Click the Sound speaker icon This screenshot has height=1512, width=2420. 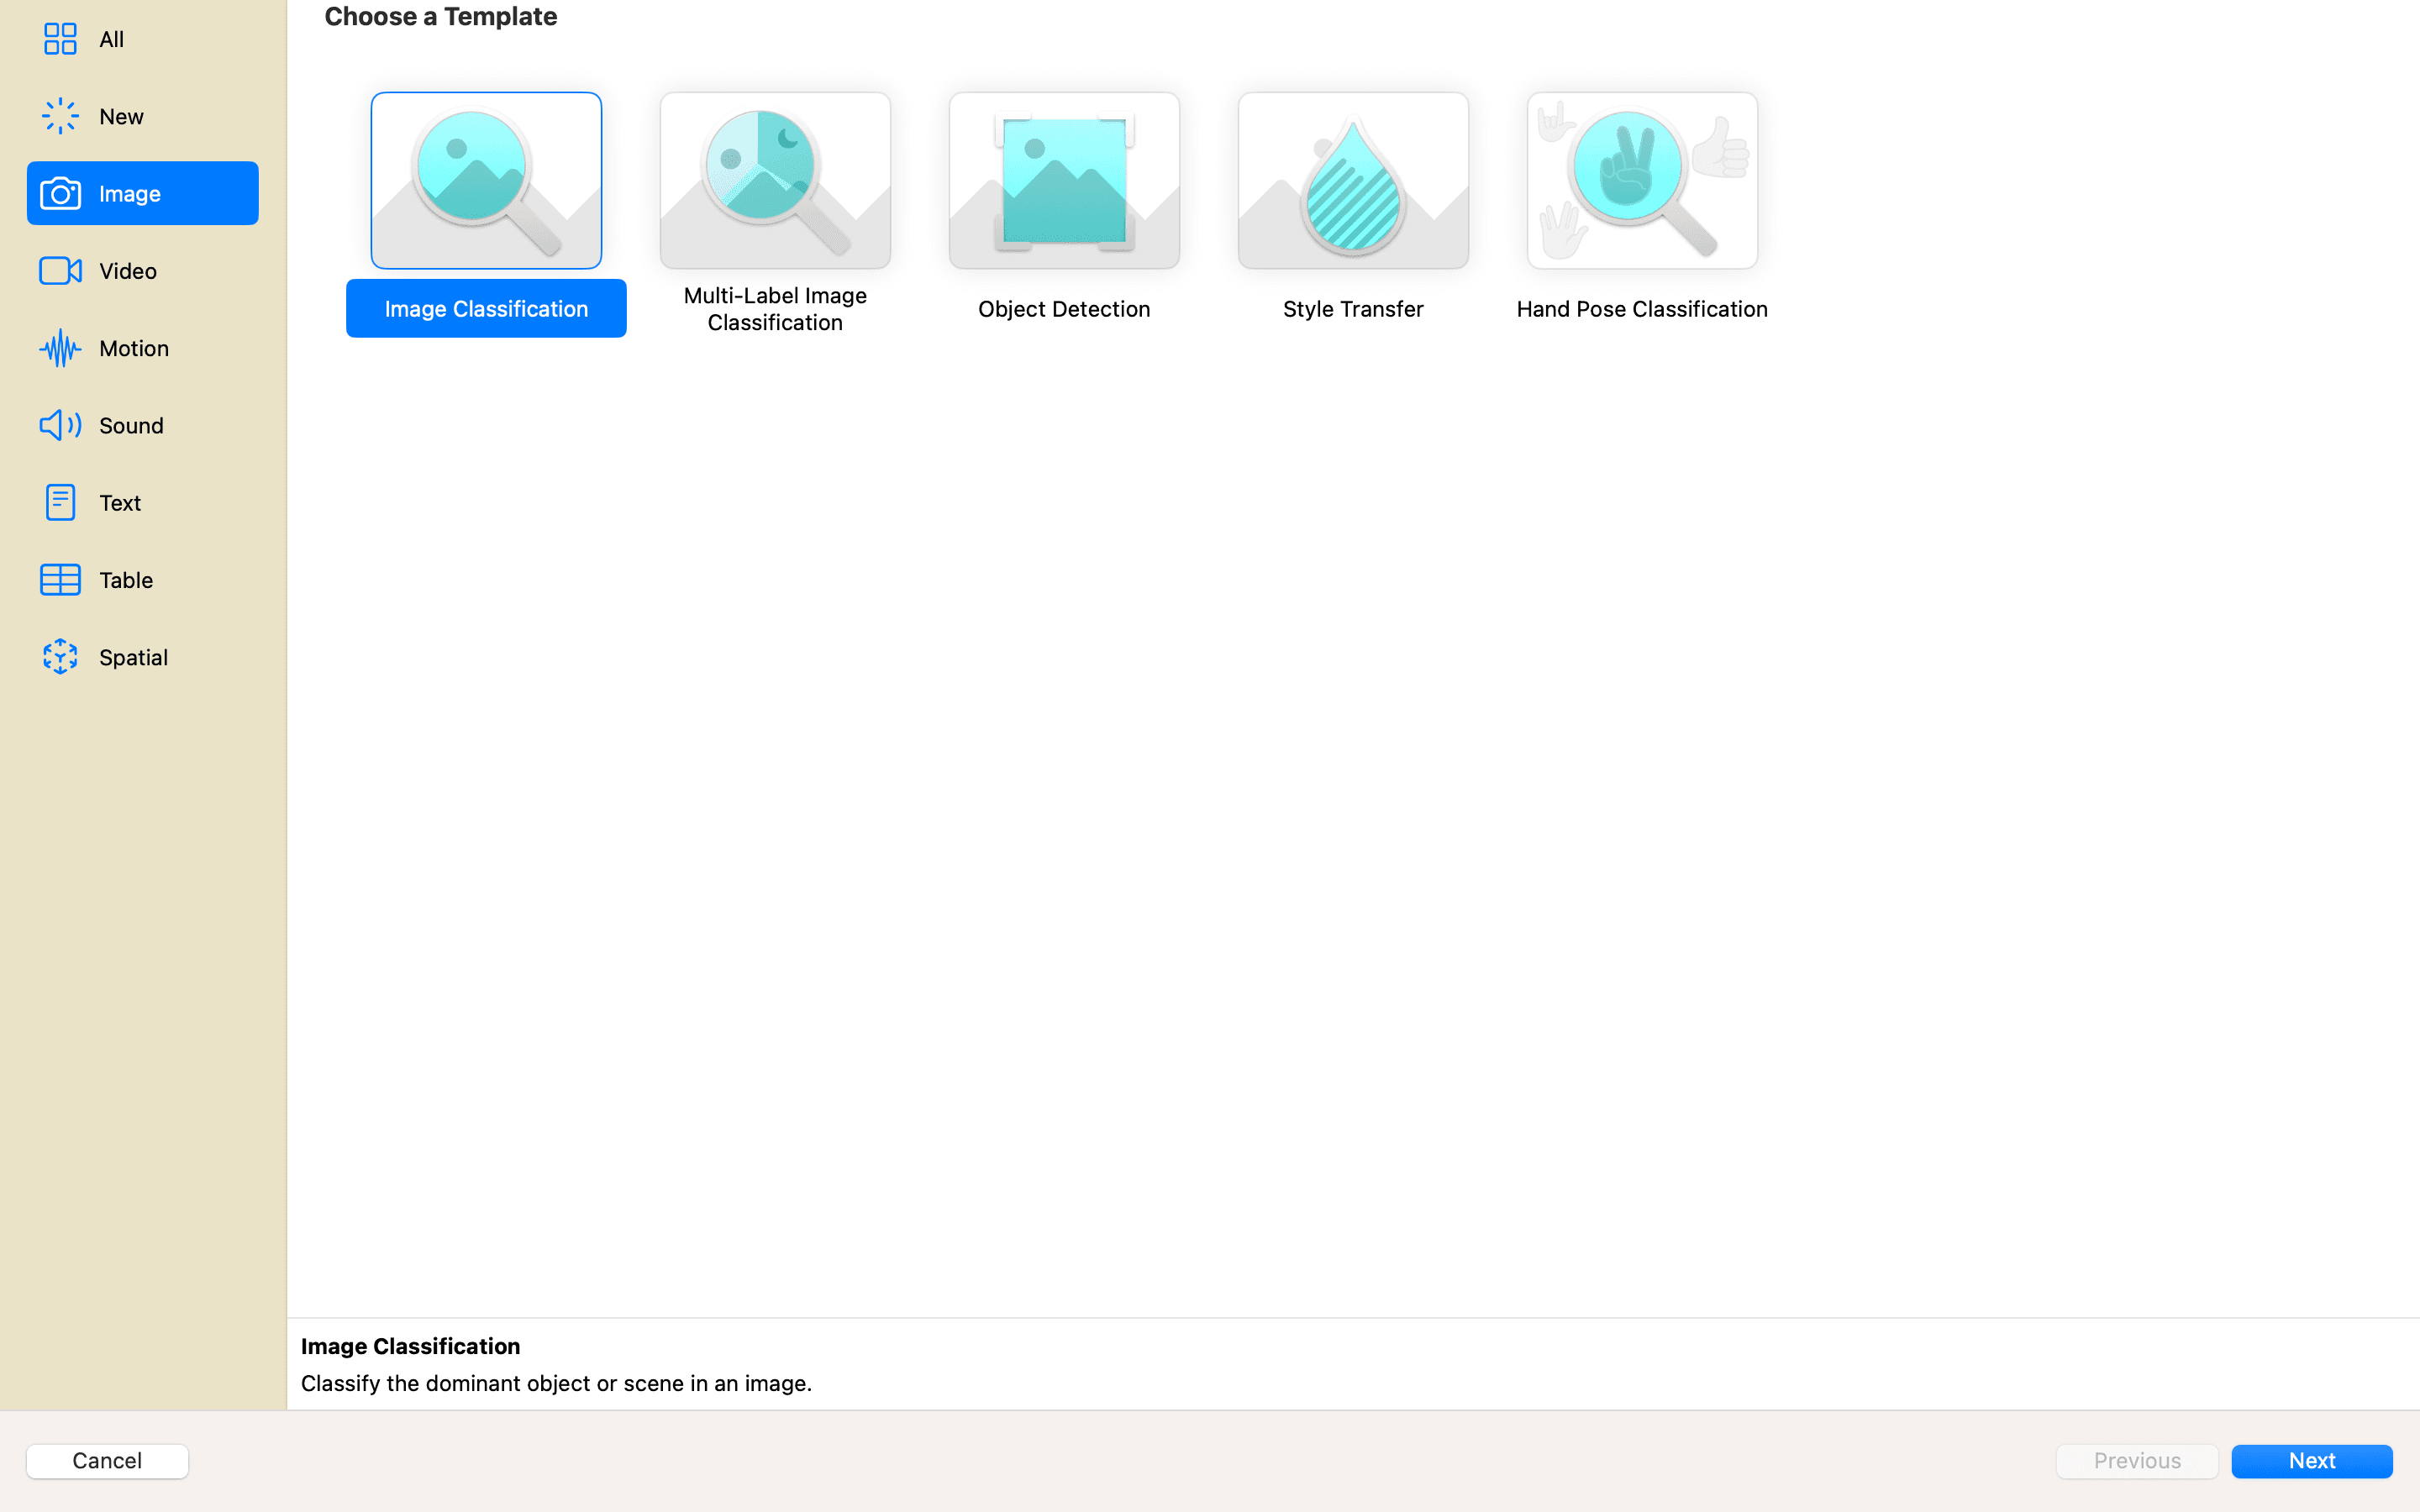click(x=60, y=425)
